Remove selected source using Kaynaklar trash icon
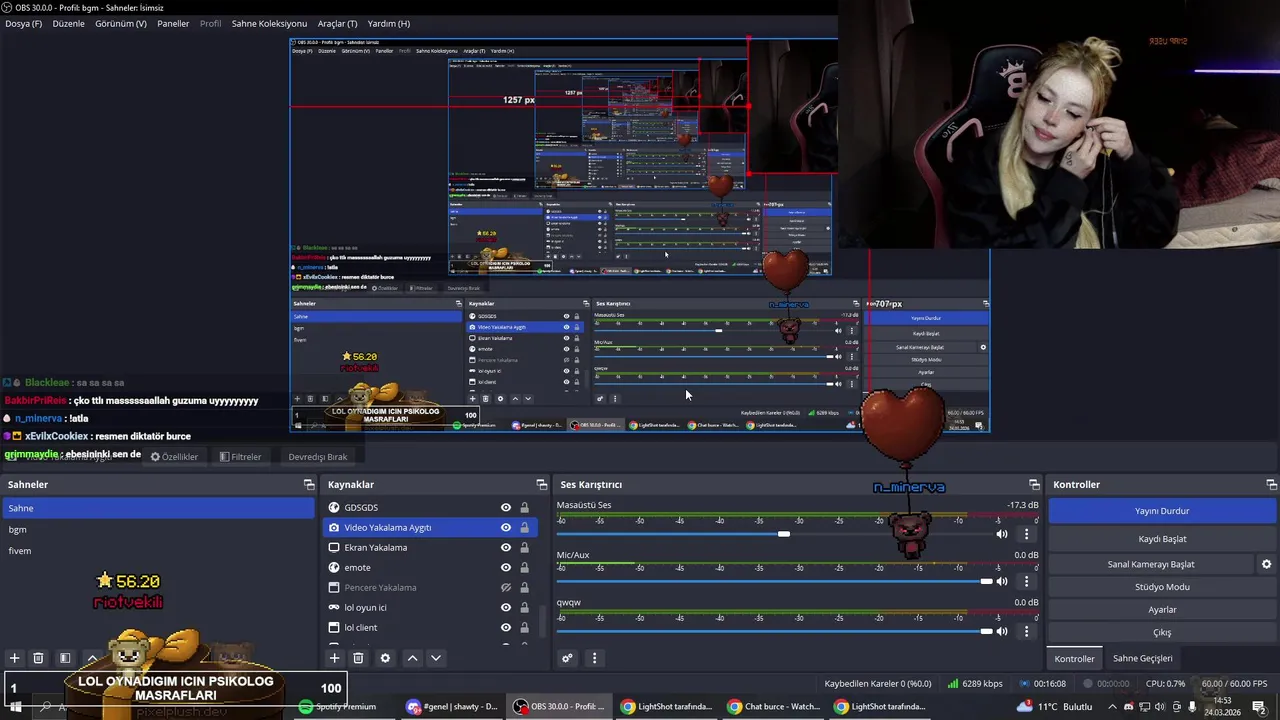 pyautogui.click(x=358, y=658)
